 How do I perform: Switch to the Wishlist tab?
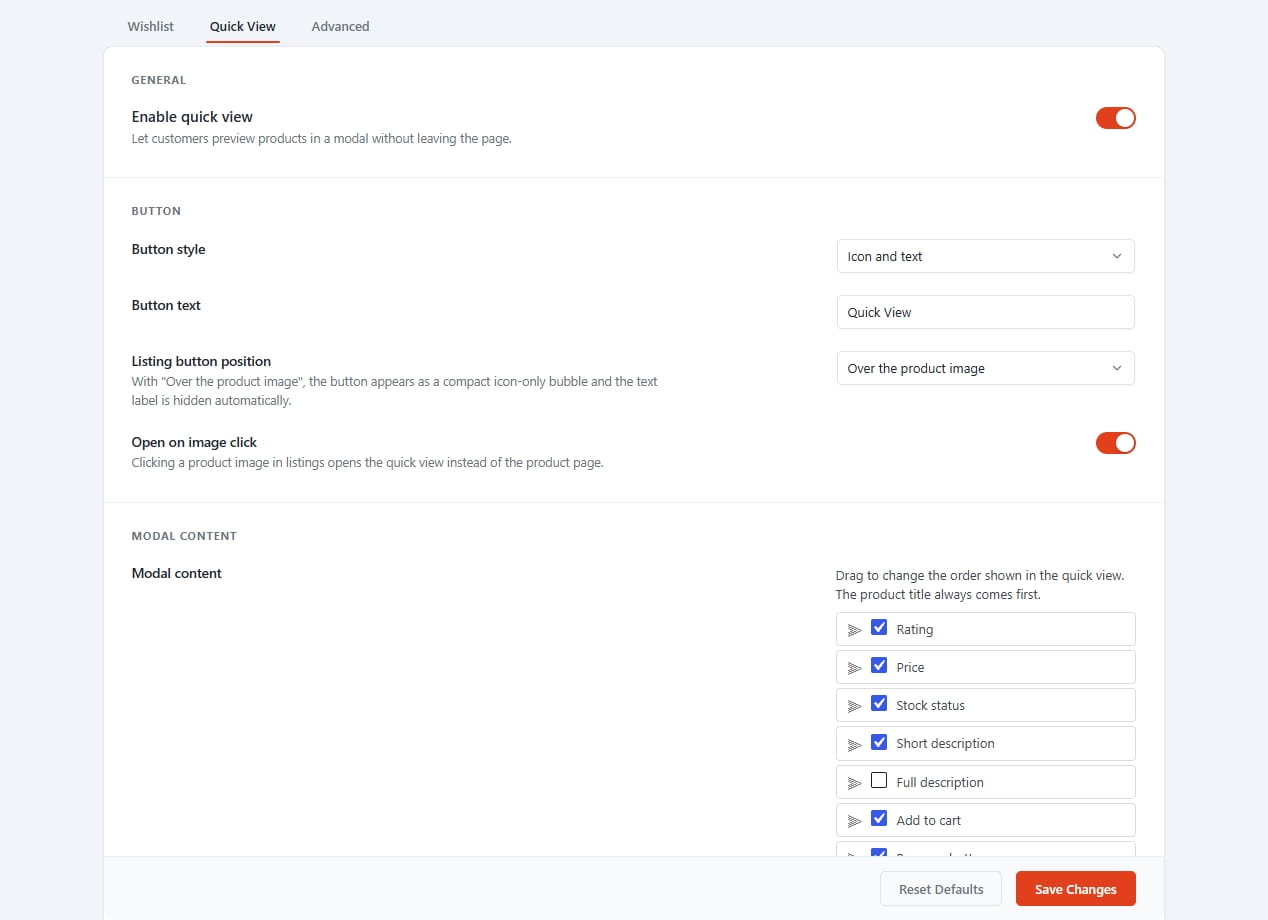(x=151, y=26)
